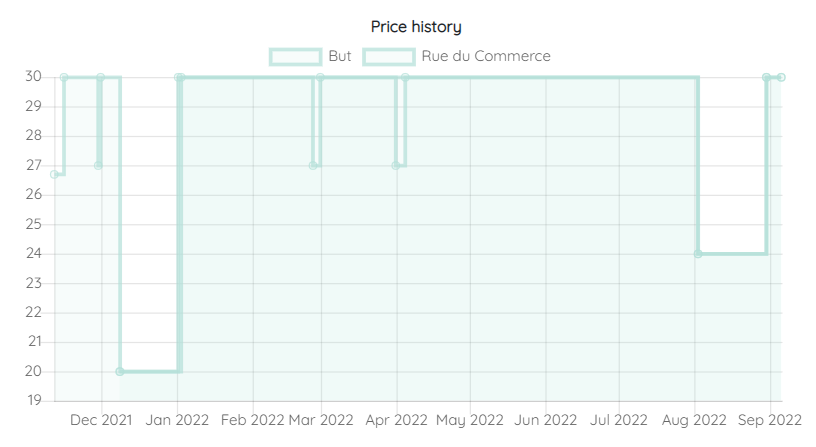Click the Dec 2021 axis label

point(101,420)
